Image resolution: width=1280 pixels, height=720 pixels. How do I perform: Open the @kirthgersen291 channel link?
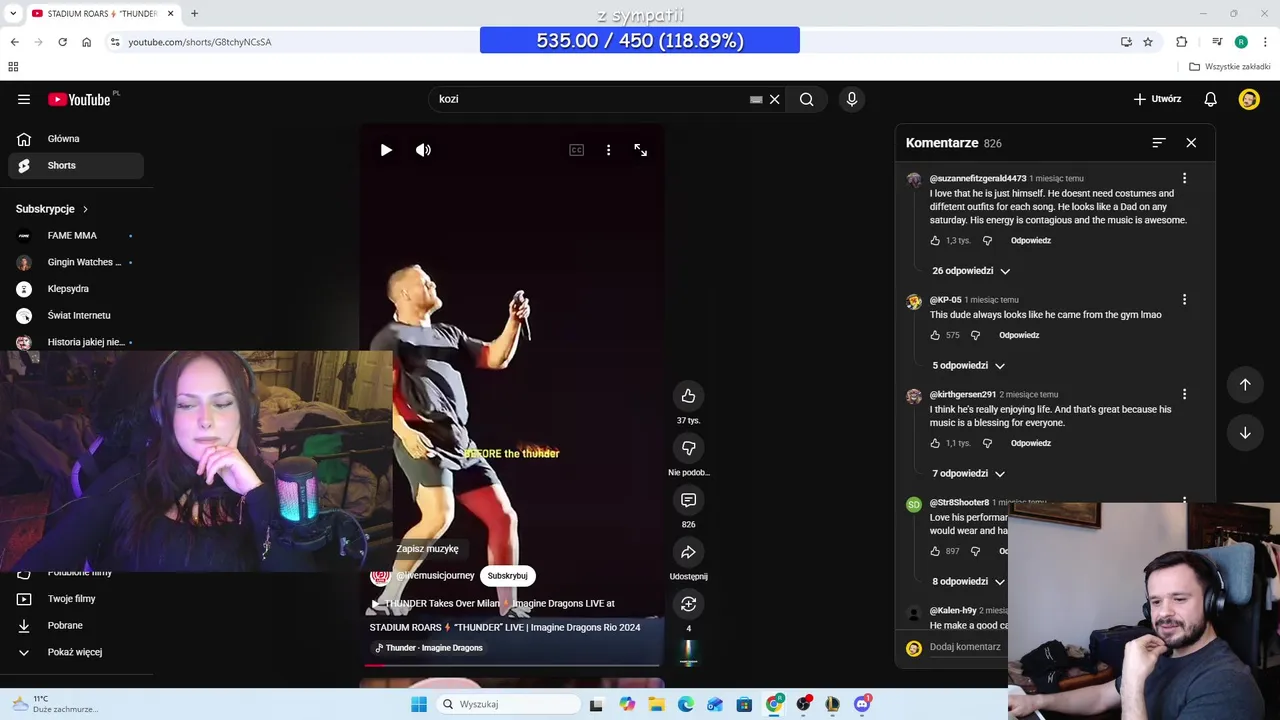(x=962, y=395)
